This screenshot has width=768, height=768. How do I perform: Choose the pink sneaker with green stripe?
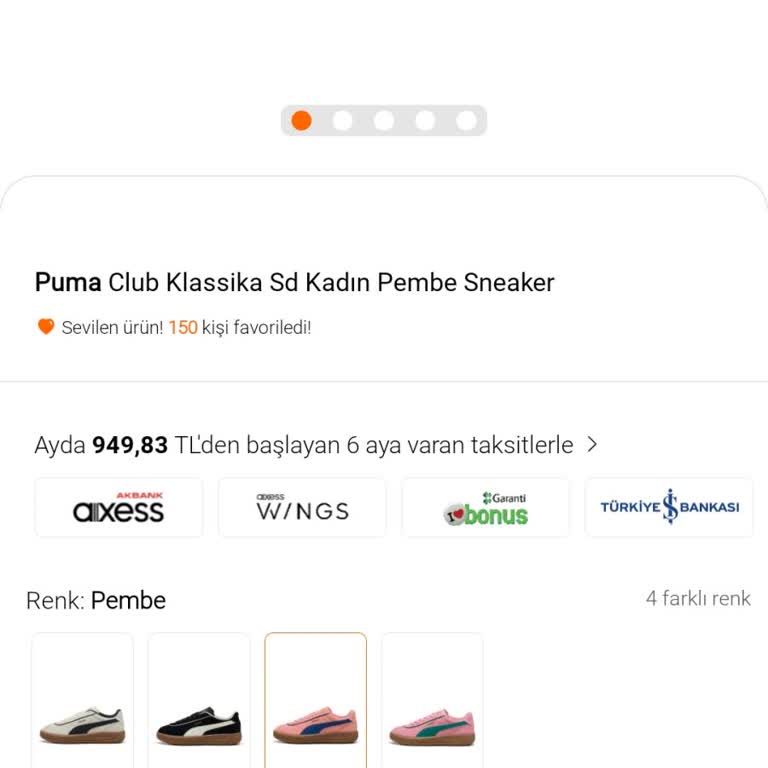[x=432, y=700]
